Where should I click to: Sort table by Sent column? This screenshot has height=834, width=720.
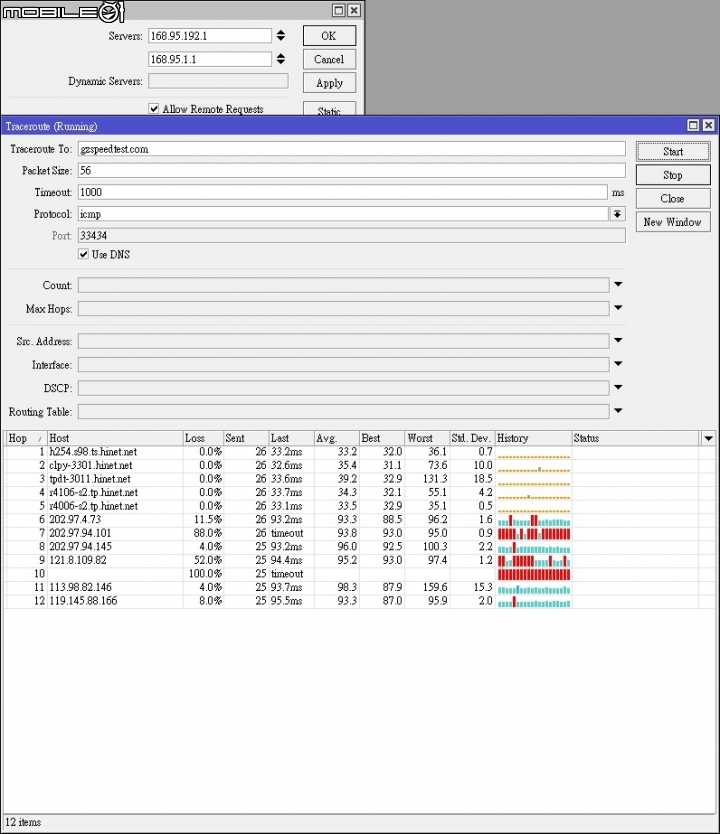(246, 438)
